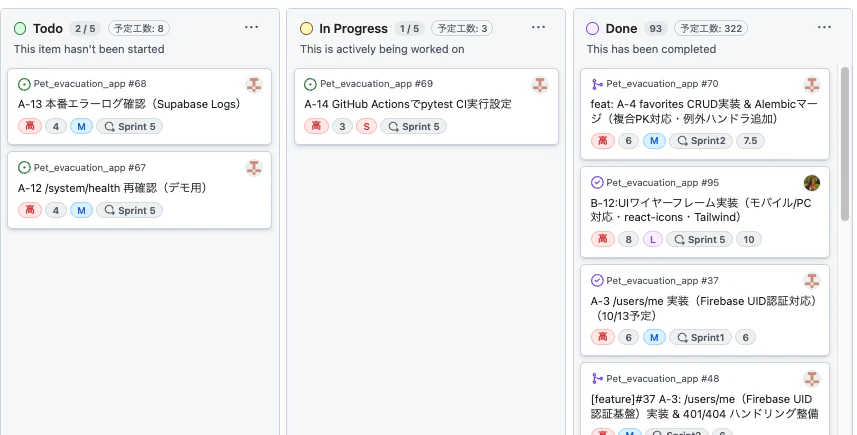Click the 7.5 actual hours label on #70
The height and width of the screenshot is (435, 857).
point(750,141)
